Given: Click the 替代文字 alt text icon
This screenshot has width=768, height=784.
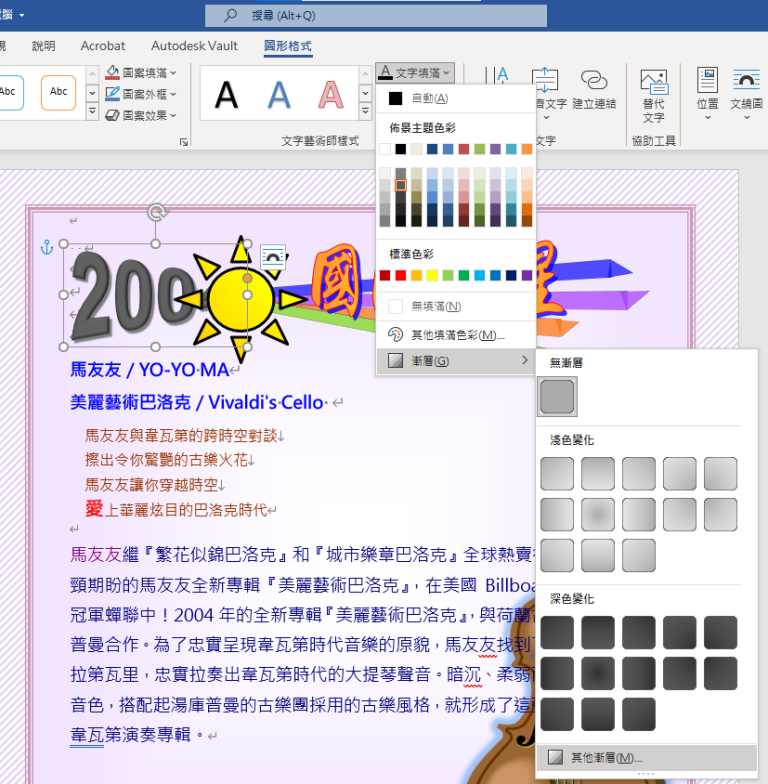Looking at the screenshot, I should click(654, 82).
